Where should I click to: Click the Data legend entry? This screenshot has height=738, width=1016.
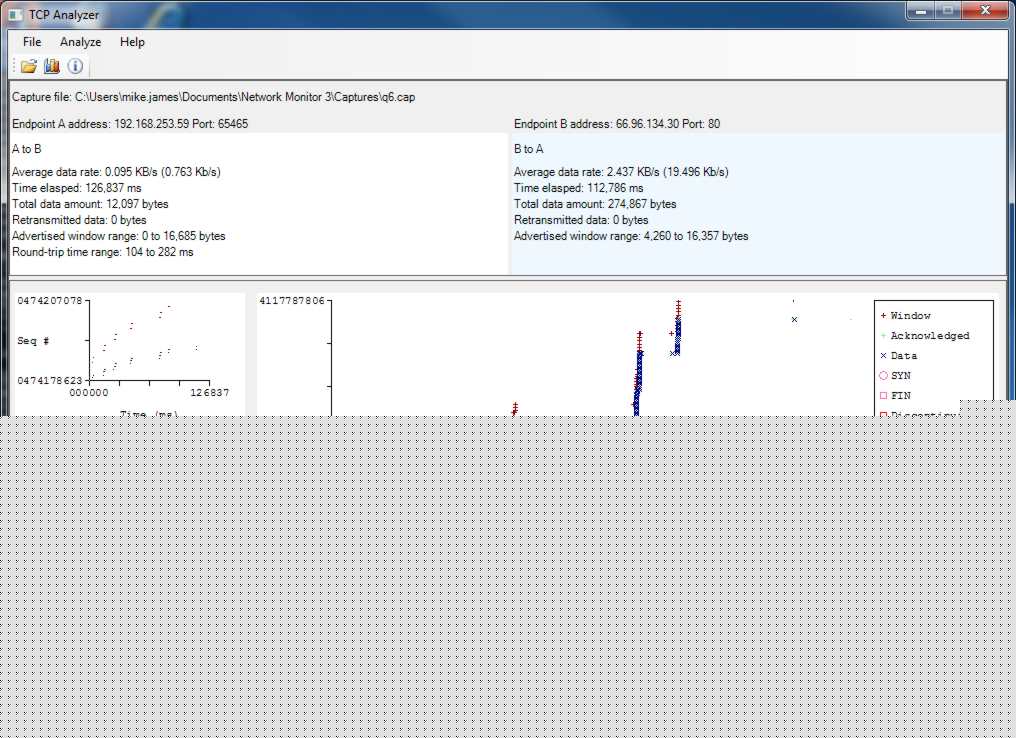tap(899, 356)
